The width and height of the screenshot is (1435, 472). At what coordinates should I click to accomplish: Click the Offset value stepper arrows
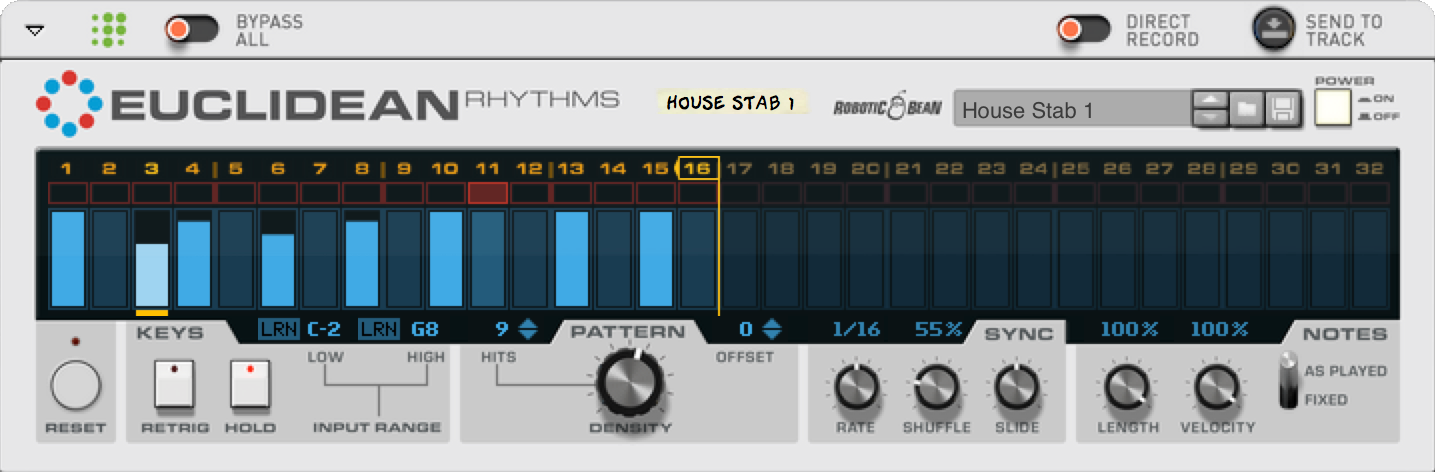click(771, 329)
